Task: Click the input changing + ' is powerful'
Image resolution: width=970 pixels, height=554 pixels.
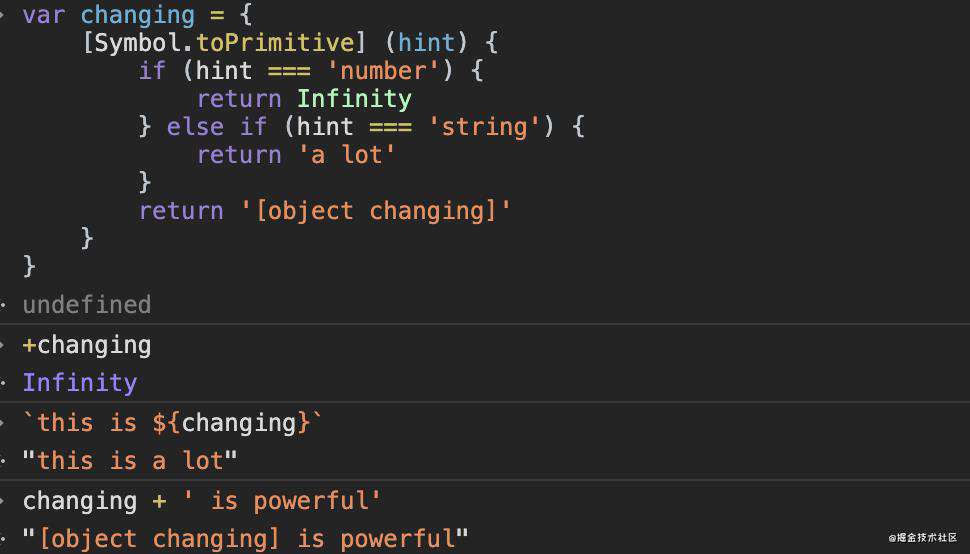Action: (202, 501)
